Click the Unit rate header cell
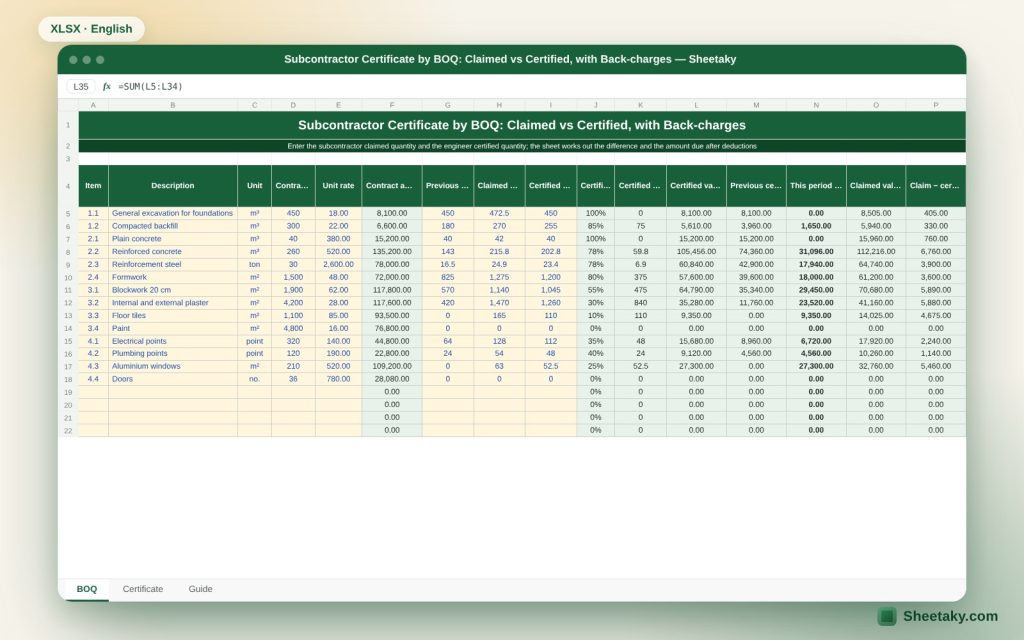Image resolution: width=1024 pixels, height=640 pixels. click(338, 185)
